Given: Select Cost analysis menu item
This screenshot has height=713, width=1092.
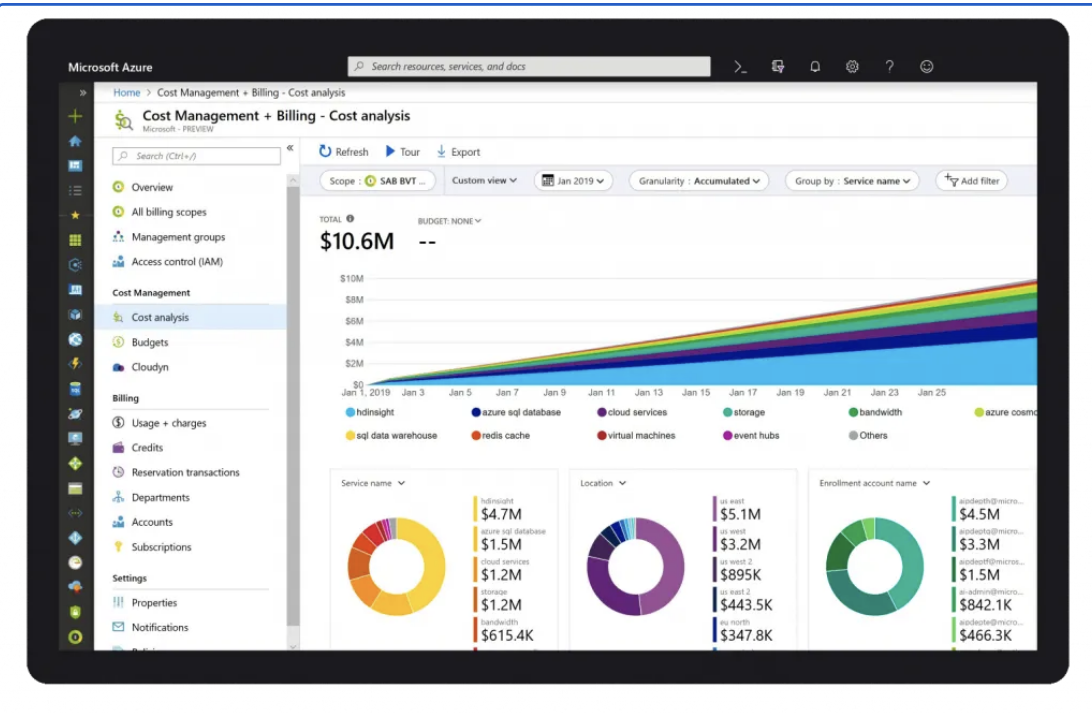Looking at the screenshot, I should (x=190, y=317).
